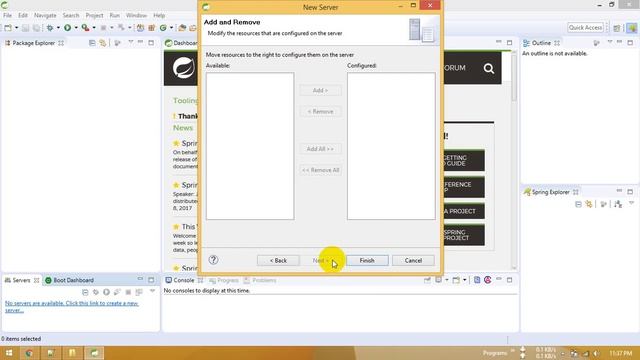640x360 pixels.
Task: Click the Save toolbar icon
Action: point(25,28)
